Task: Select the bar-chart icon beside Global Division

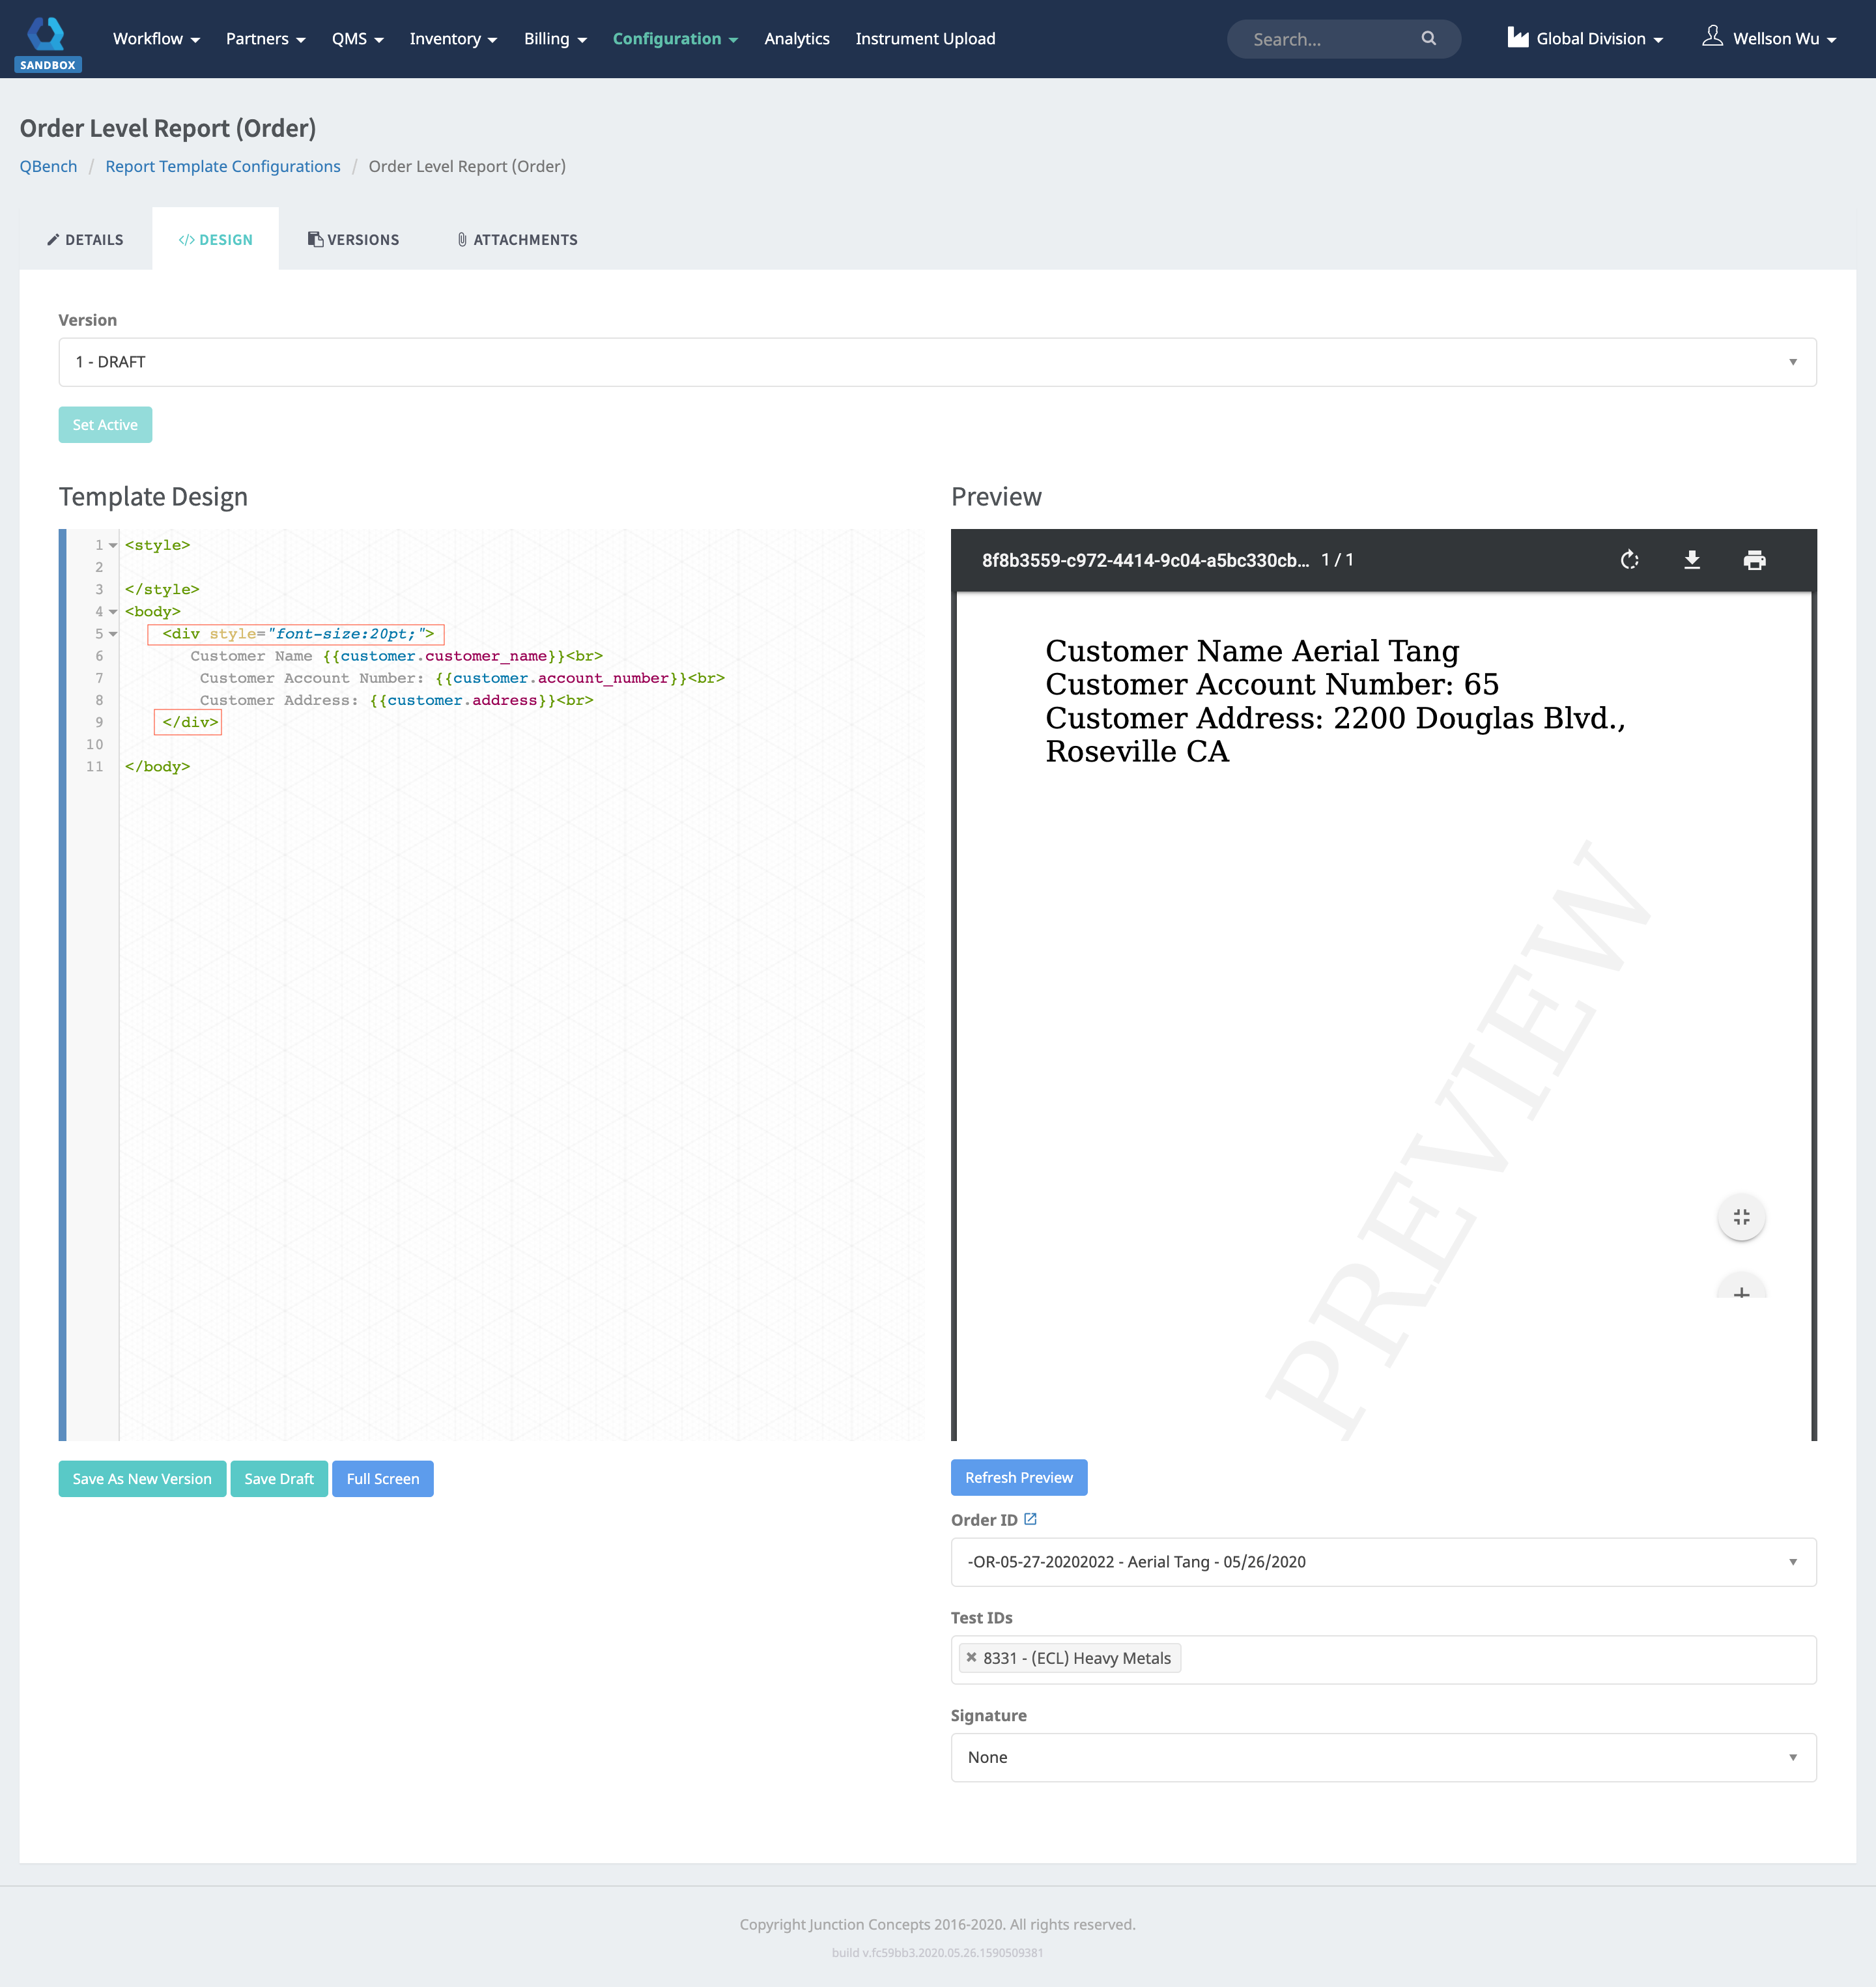Action: pos(1517,37)
